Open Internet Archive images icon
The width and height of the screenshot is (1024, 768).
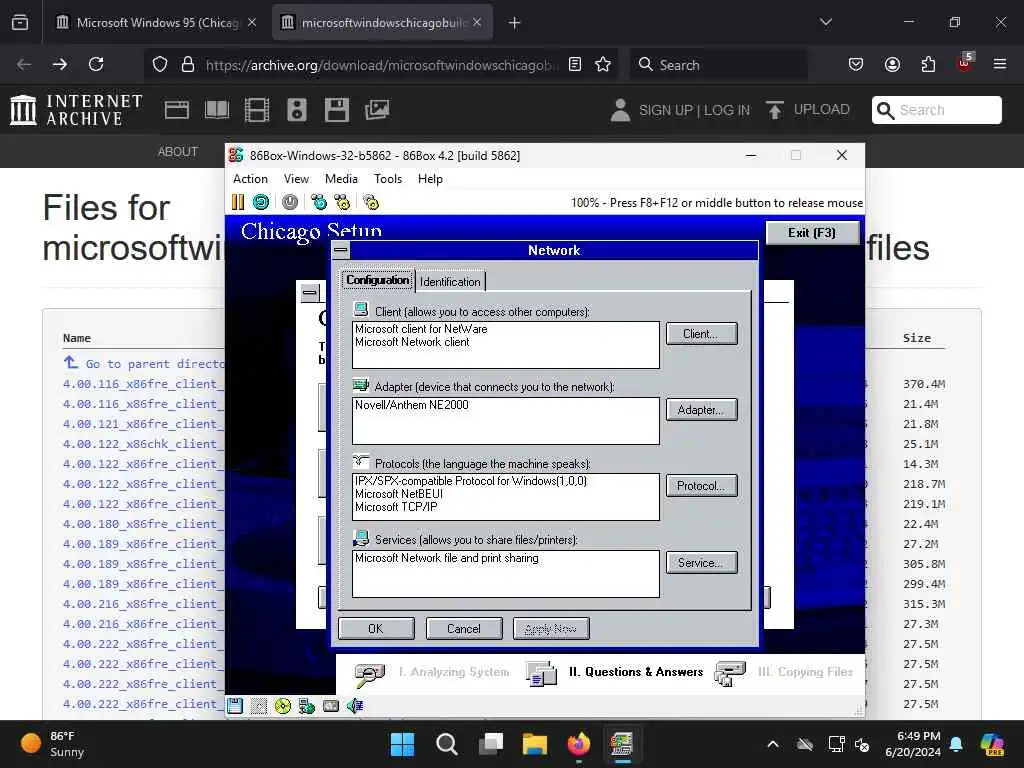pyautogui.click(x=377, y=110)
